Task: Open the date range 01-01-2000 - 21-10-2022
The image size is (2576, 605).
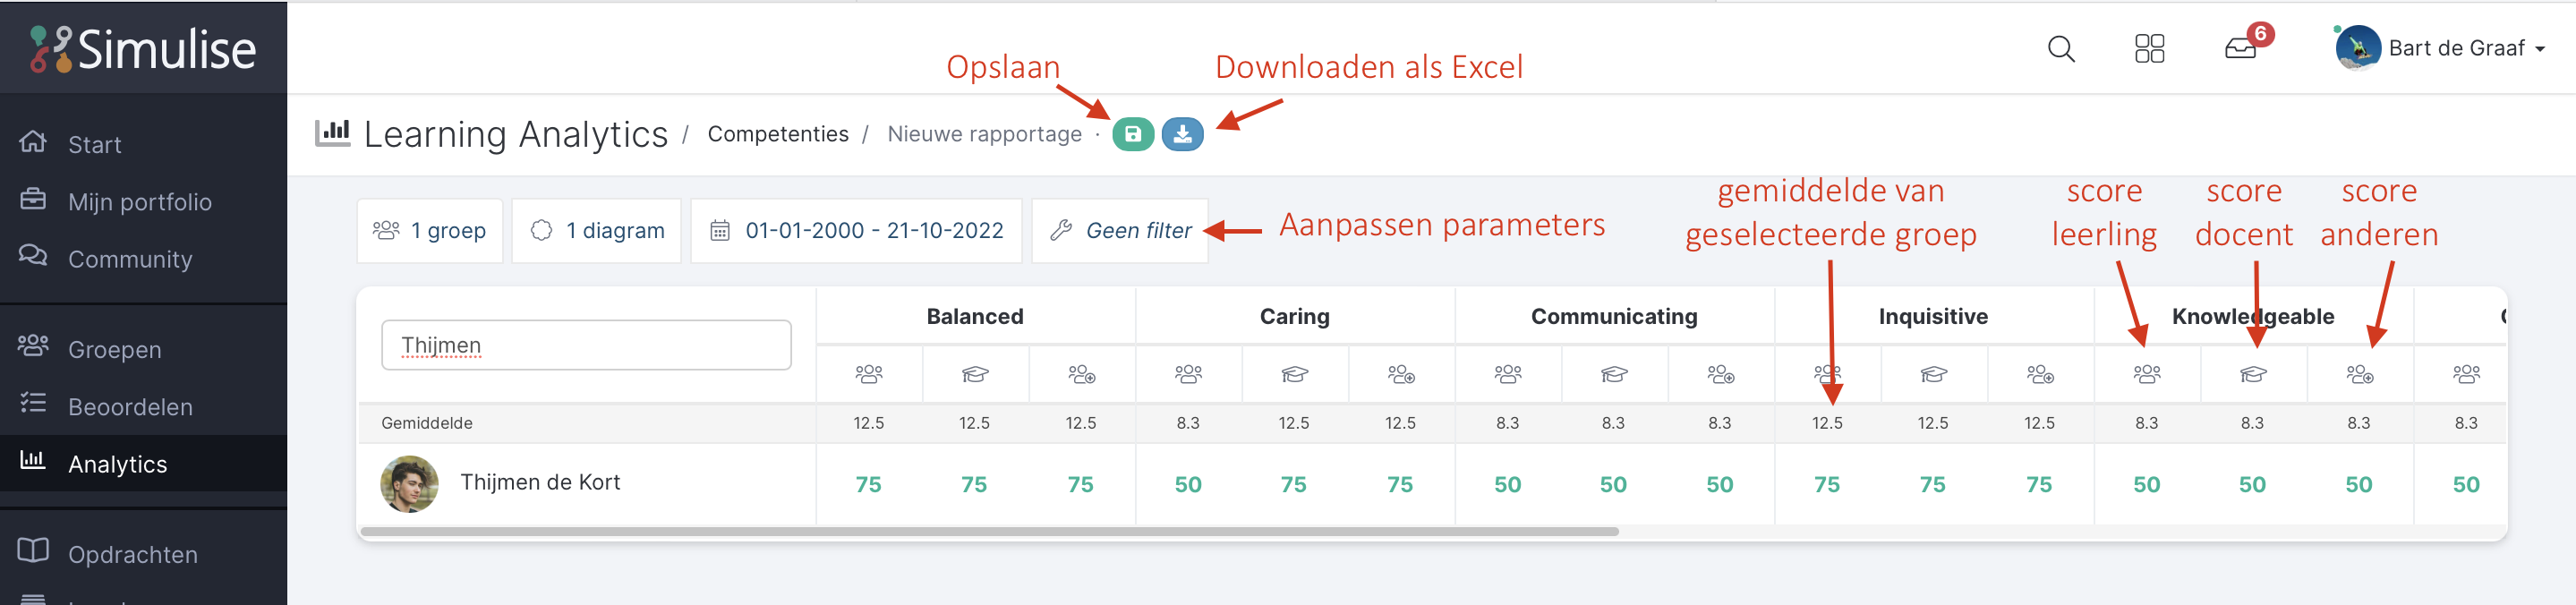Action: [x=856, y=231]
